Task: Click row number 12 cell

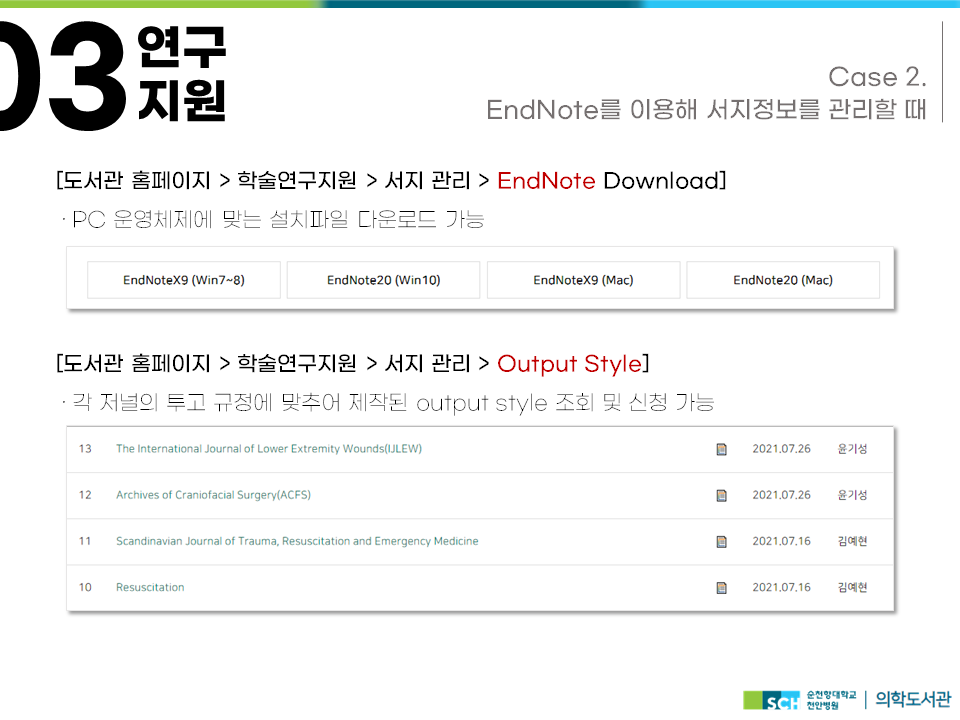Action: pyautogui.click(x=85, y=495)
